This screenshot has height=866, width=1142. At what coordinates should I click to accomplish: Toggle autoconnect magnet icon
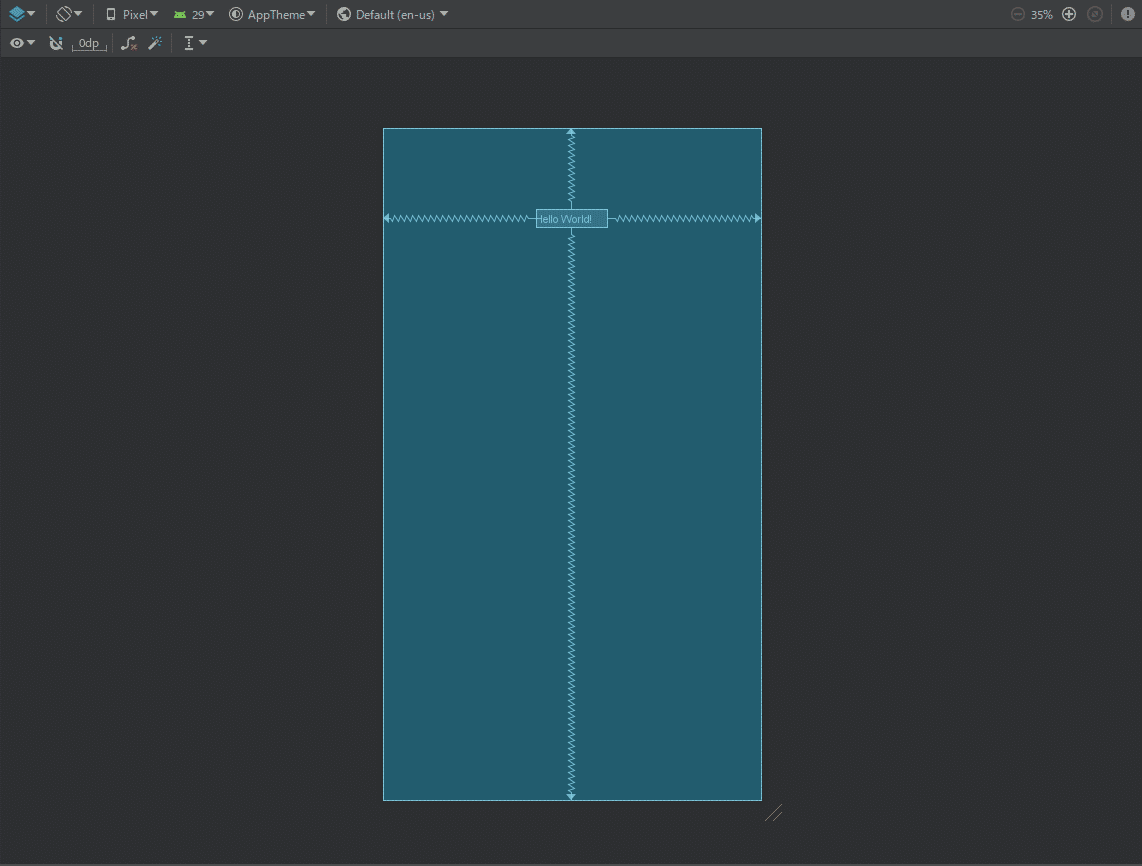tap(55, 43)
